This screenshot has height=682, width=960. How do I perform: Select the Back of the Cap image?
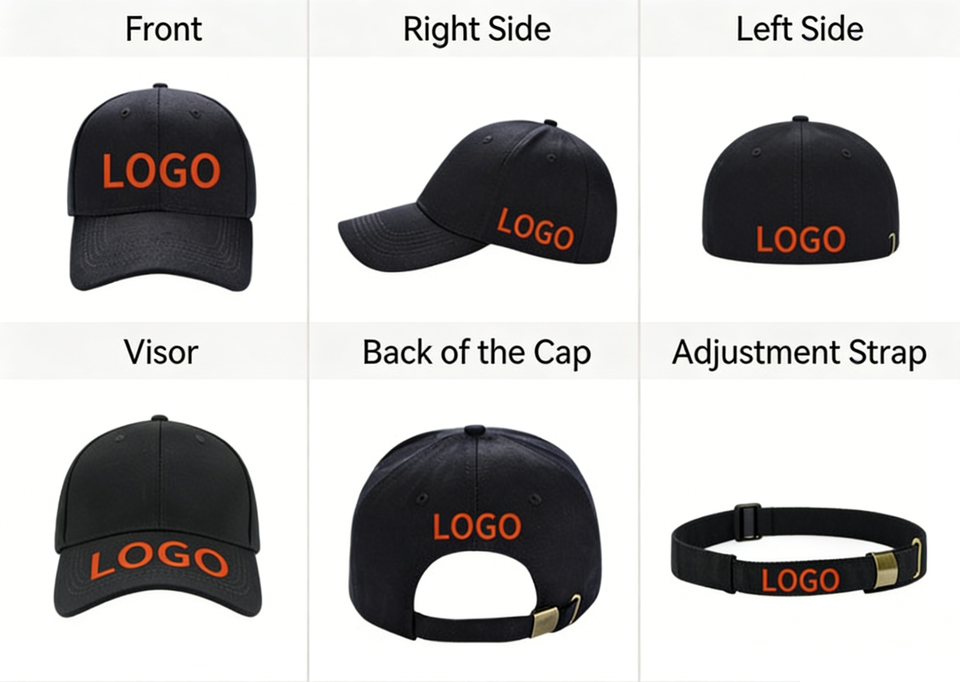475,534
